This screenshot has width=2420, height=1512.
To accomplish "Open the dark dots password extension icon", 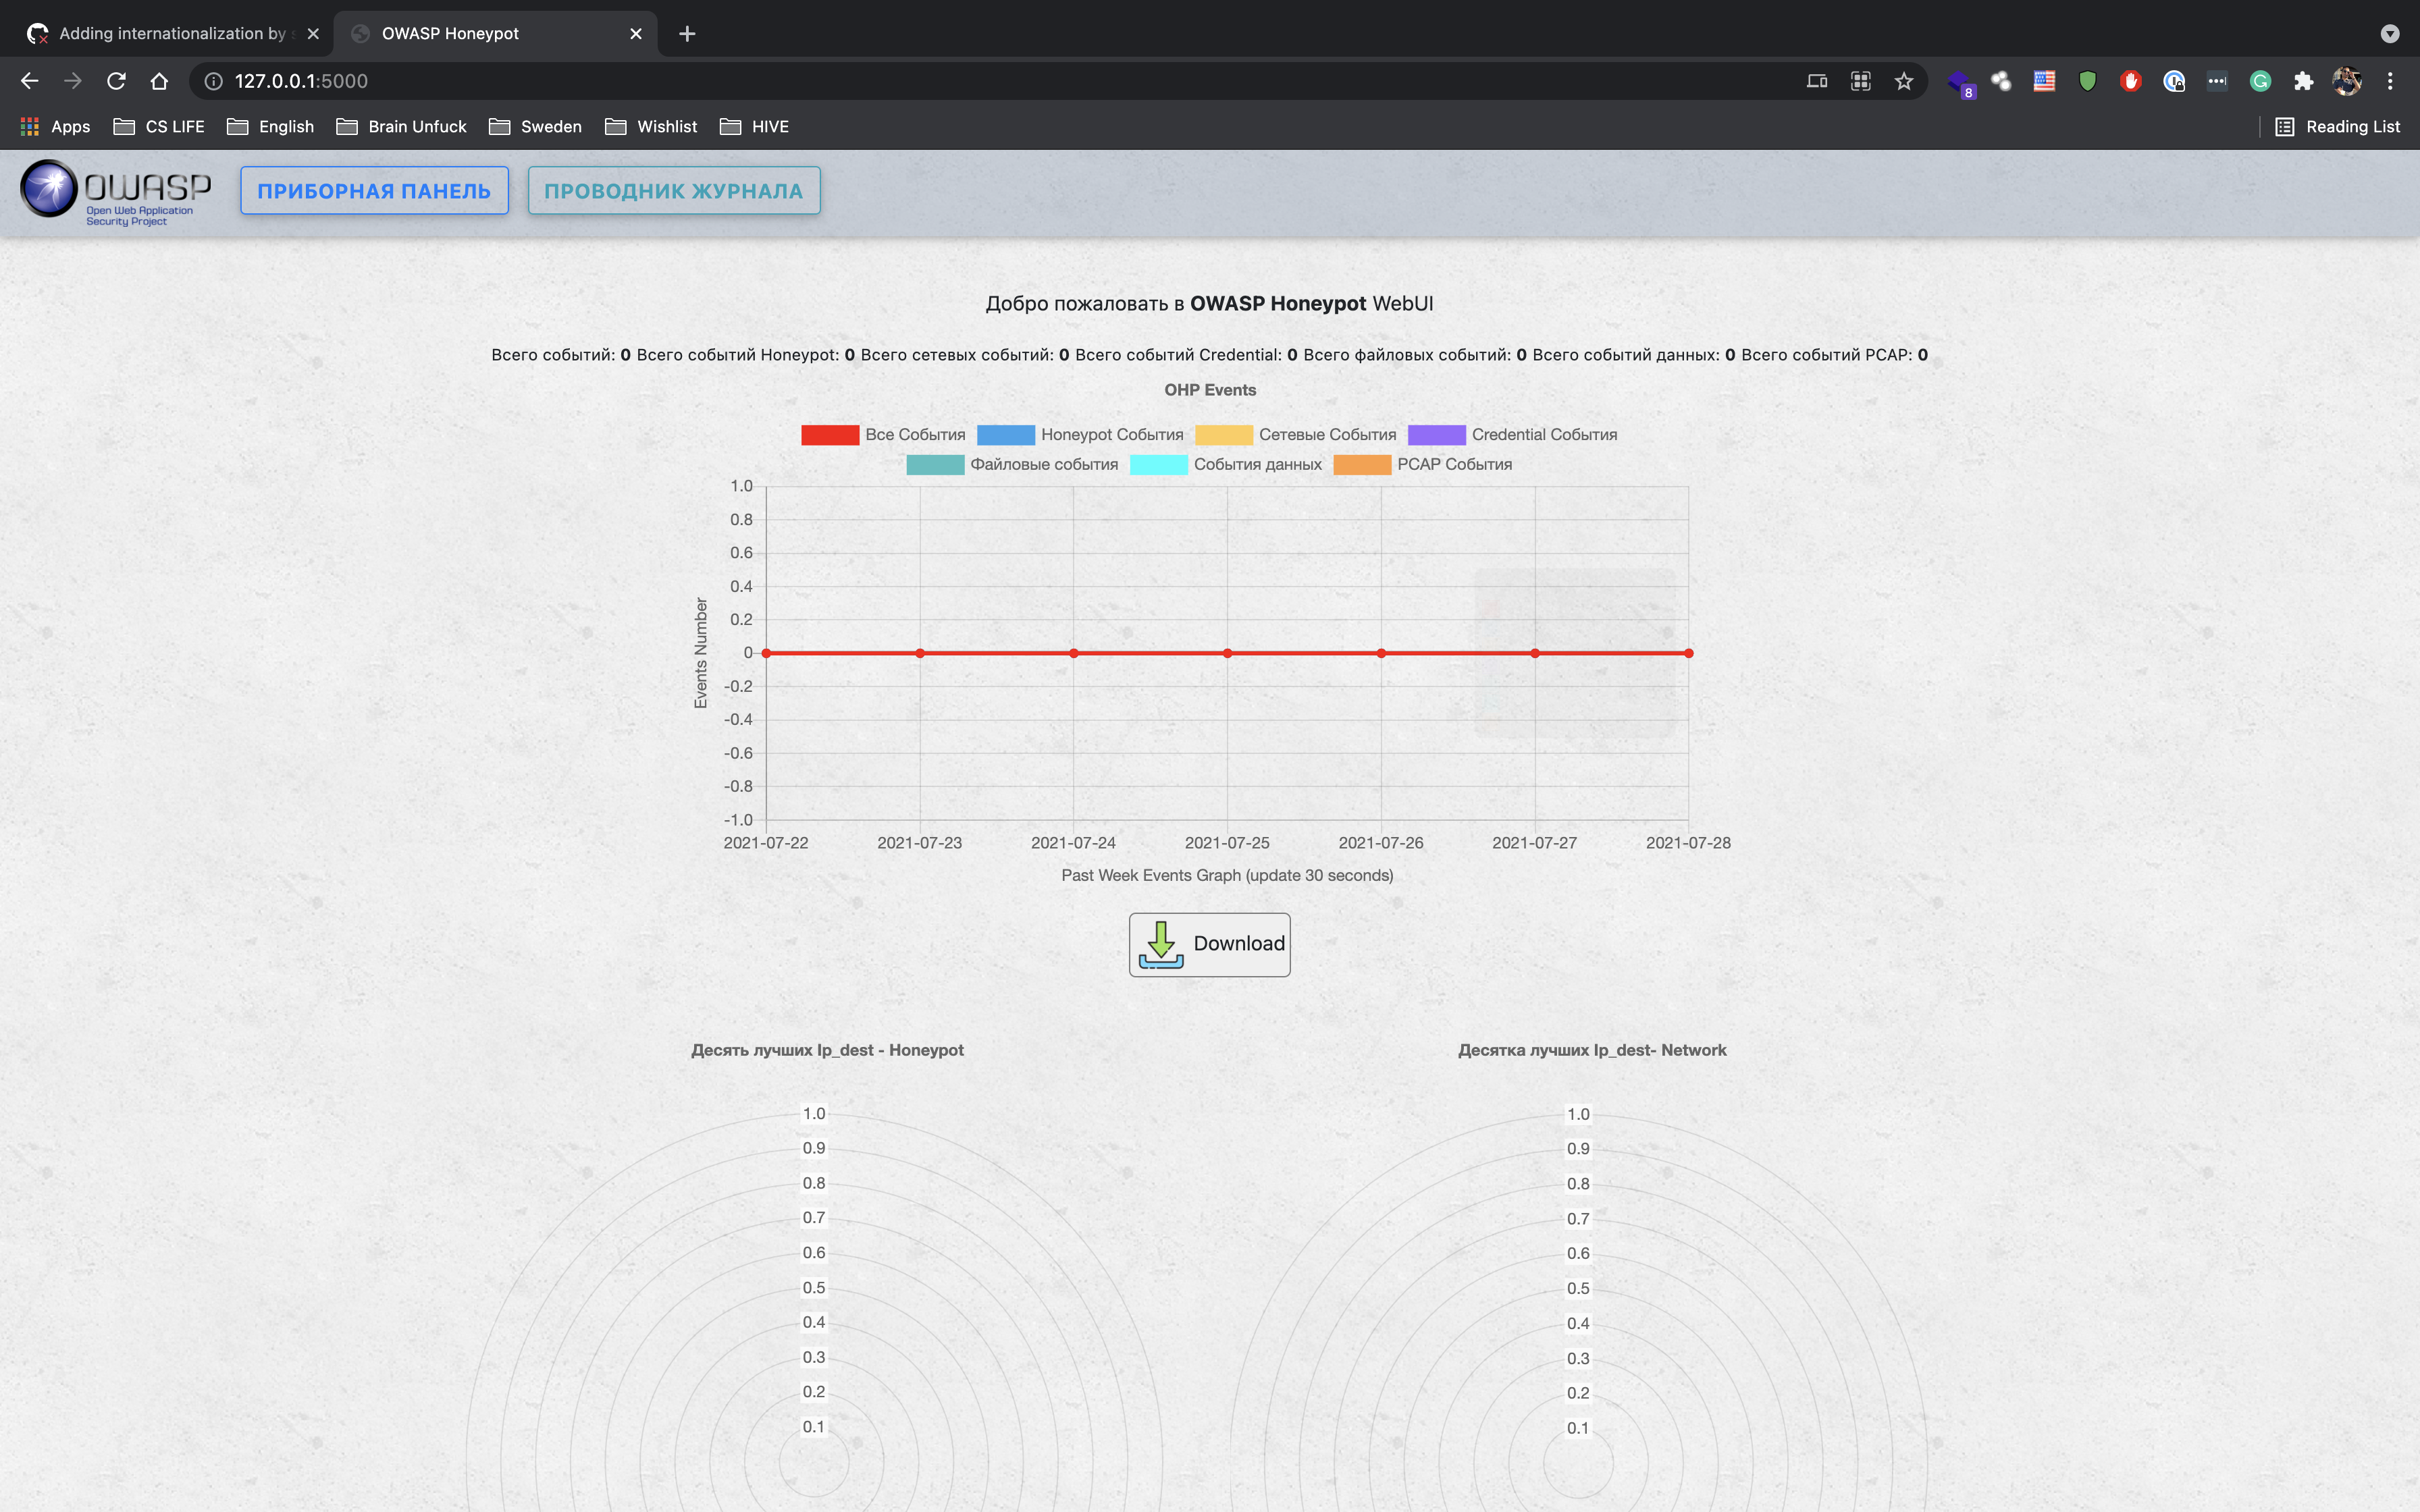I will point(2217,81).
